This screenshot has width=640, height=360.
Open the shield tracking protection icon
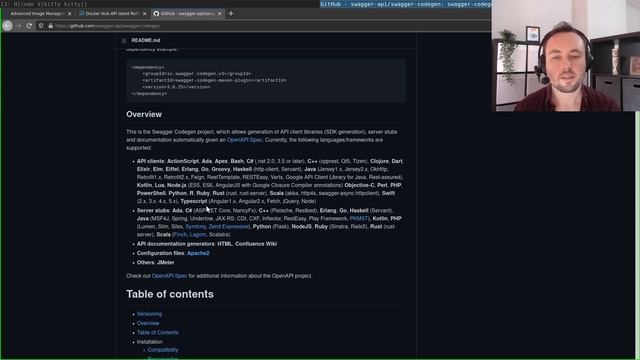click(41, 26)
